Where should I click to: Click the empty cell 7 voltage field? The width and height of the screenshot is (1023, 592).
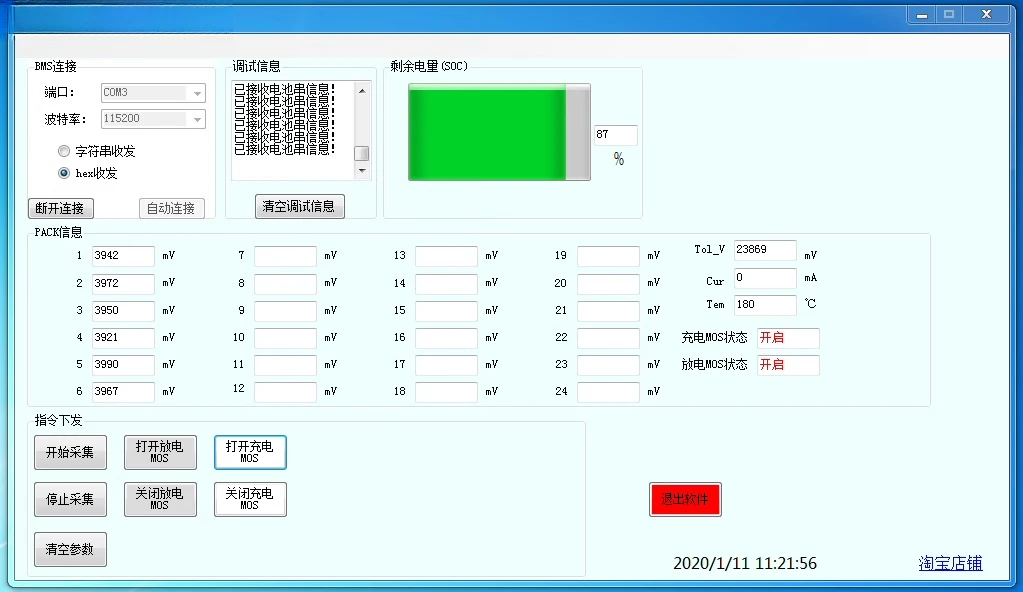[285, 256]
